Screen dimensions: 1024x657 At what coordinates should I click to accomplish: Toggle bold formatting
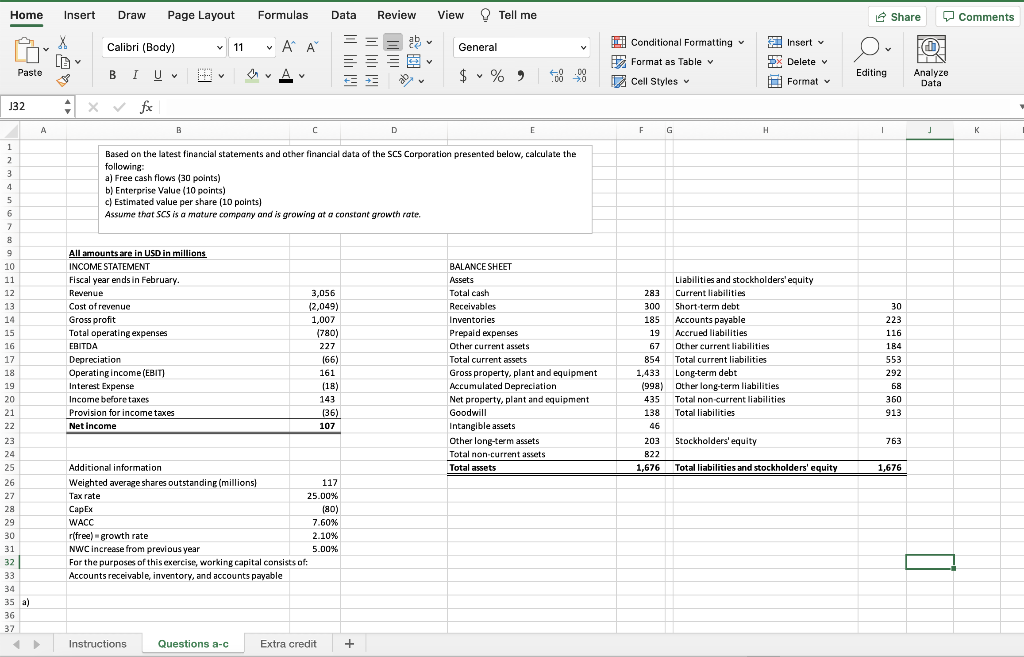coord(111,76)
